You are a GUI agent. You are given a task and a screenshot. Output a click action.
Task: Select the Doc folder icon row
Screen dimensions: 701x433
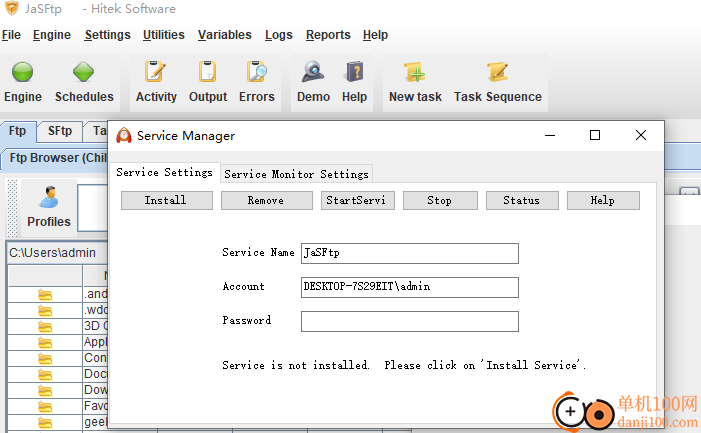[x=45, y=375]
